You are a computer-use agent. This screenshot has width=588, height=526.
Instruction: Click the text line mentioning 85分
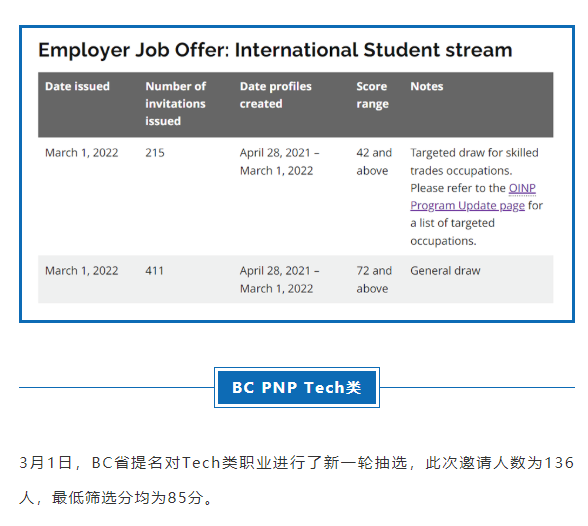[116, 498]
